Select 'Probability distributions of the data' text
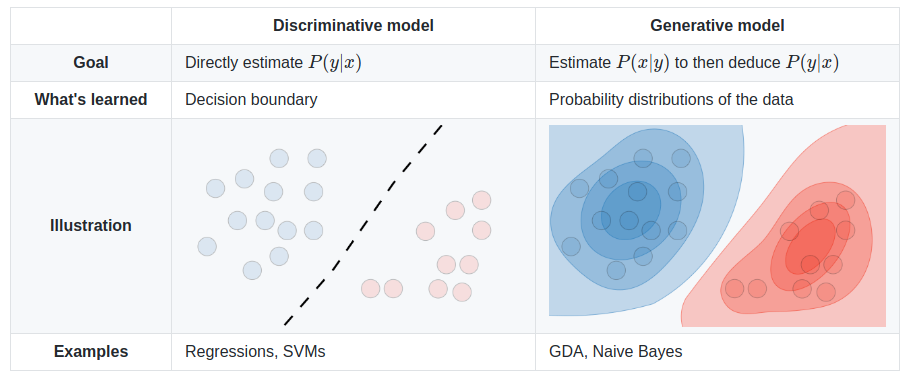Screen dimensions: 916x380 (671, 99)
